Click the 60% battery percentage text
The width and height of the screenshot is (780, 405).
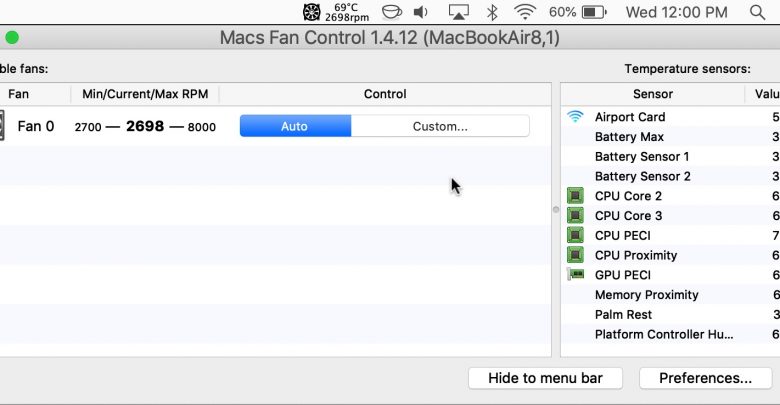pos(563,12)
